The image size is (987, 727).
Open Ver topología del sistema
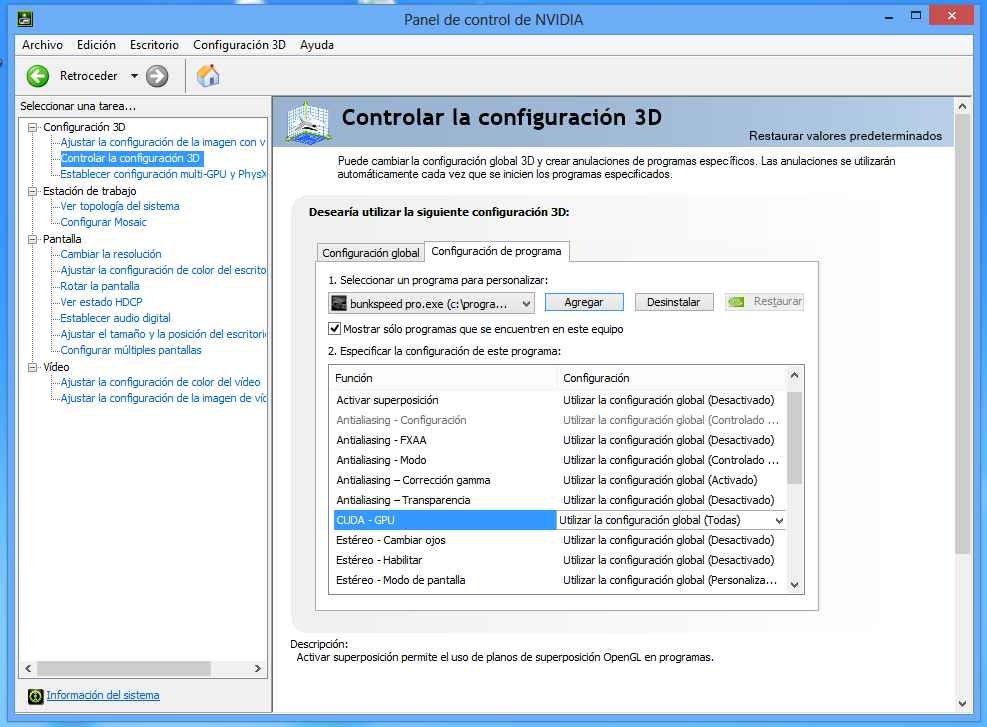pos(120,206)
